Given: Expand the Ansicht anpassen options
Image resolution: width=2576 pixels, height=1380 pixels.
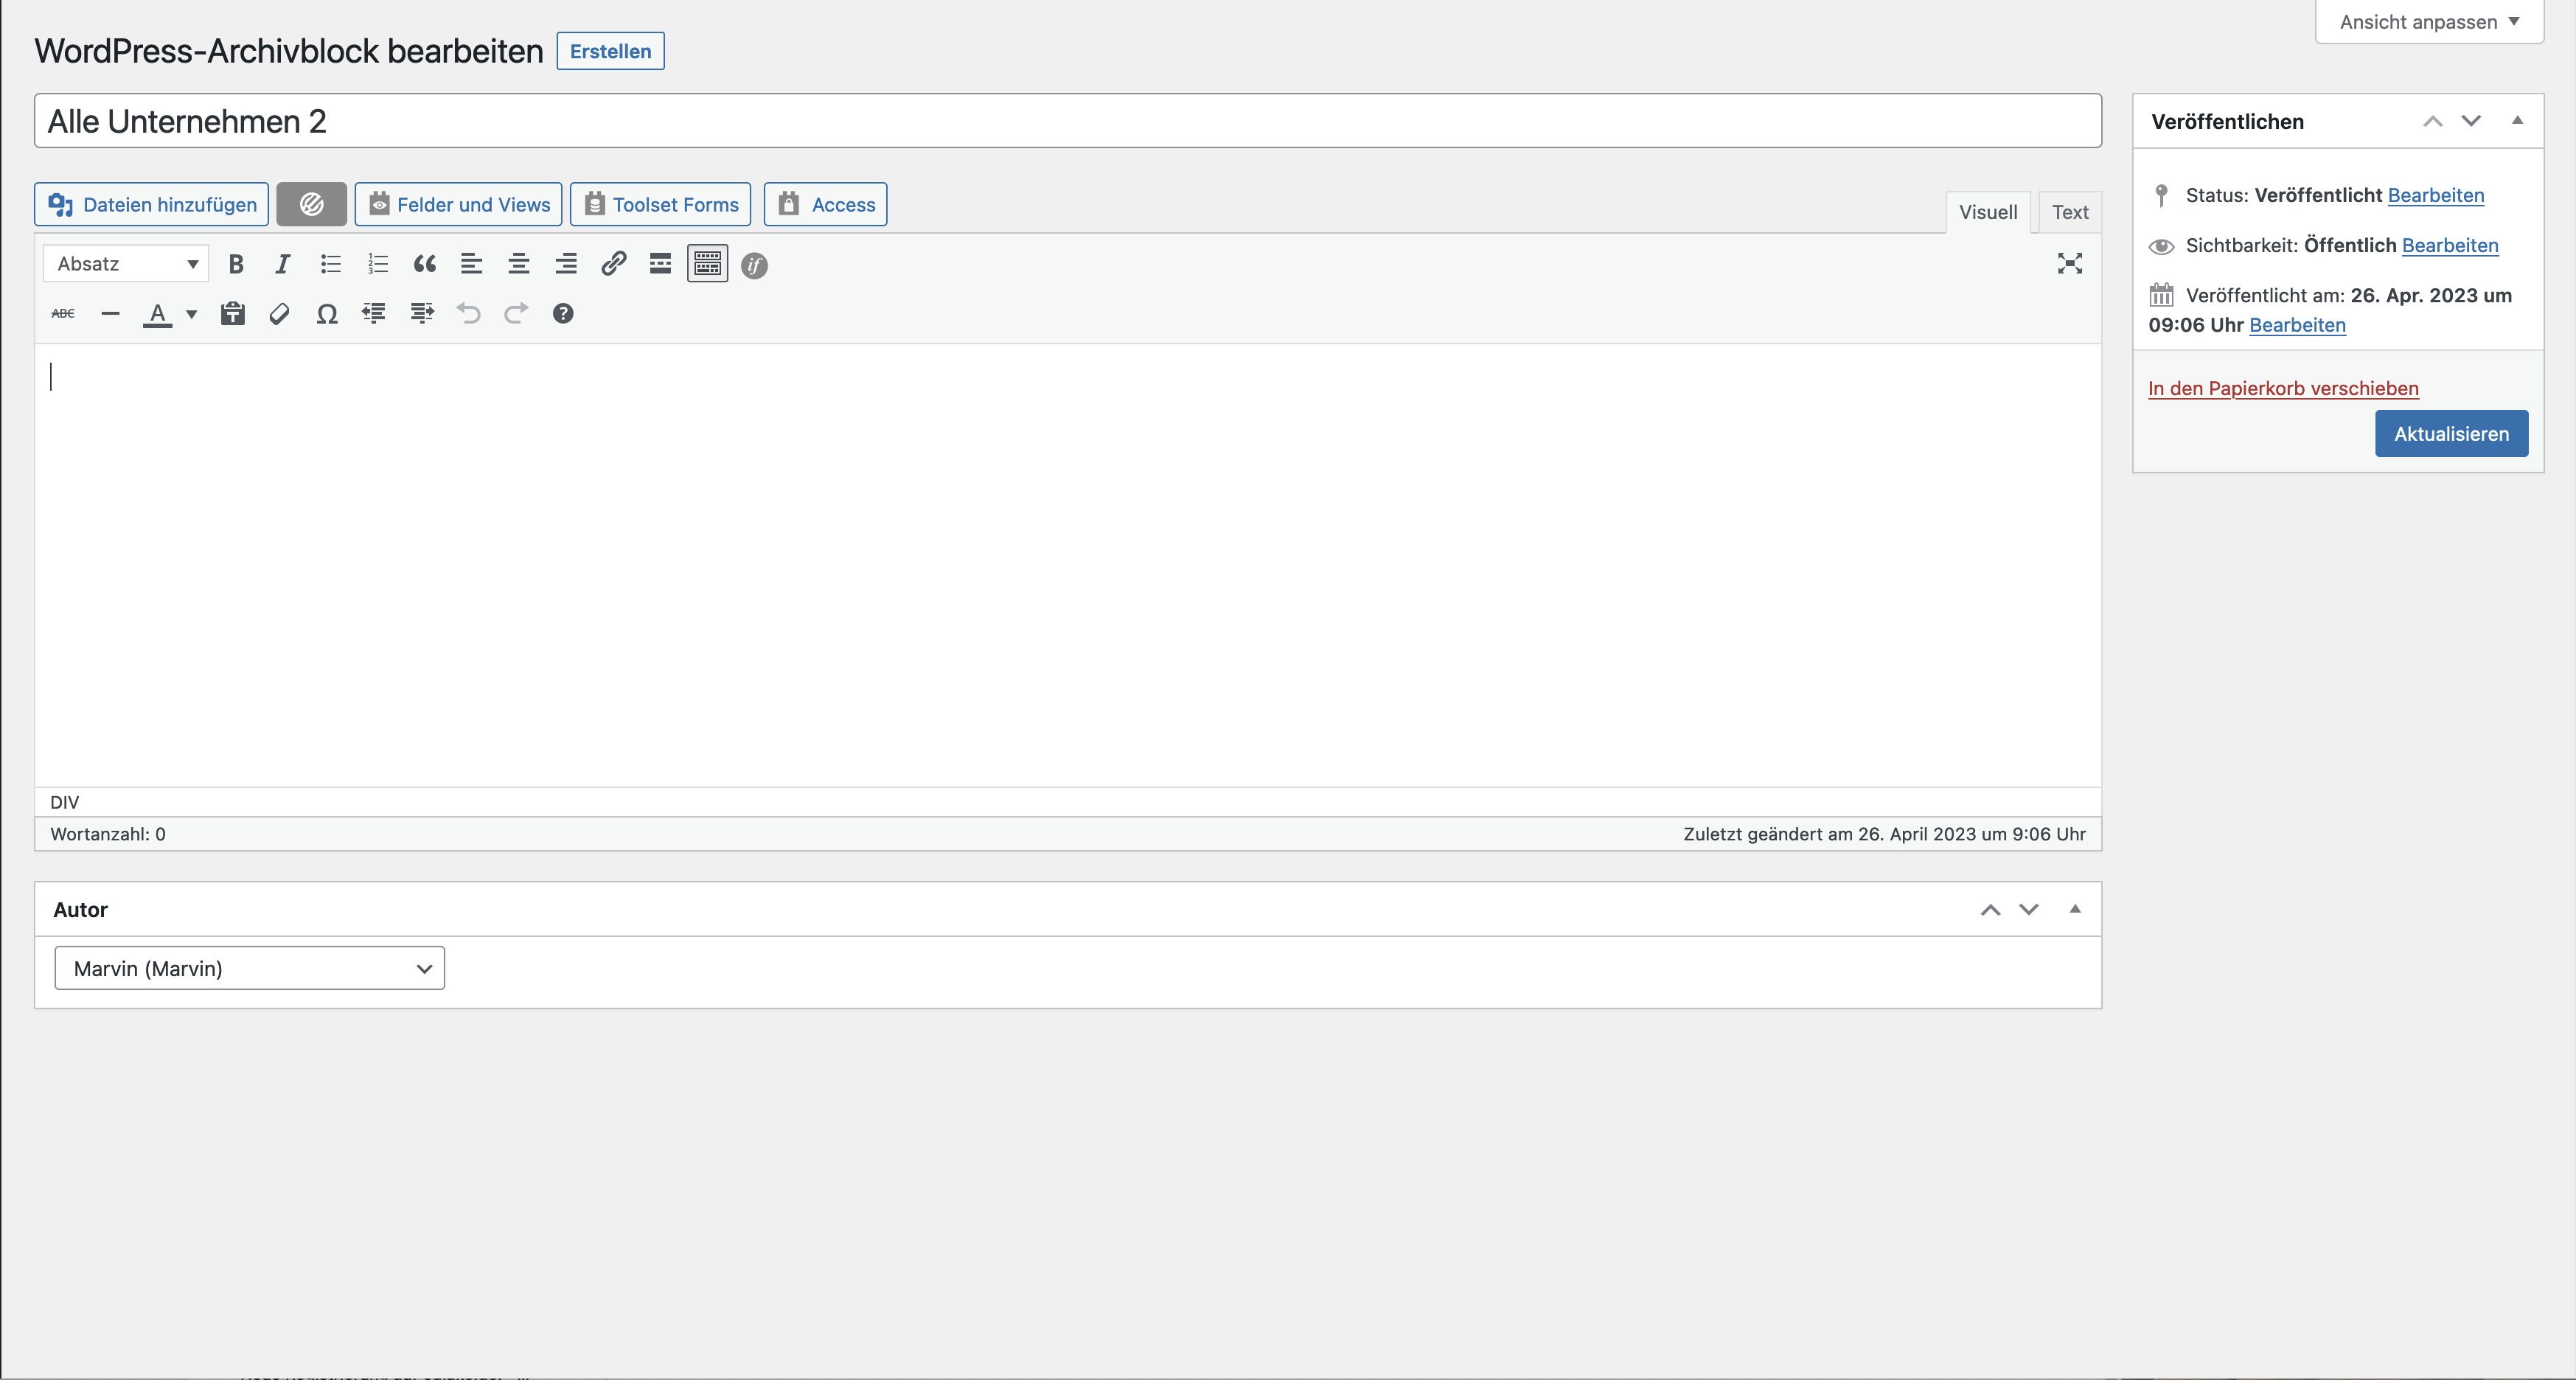Looking at the screenshot, I should (2429, 22).
